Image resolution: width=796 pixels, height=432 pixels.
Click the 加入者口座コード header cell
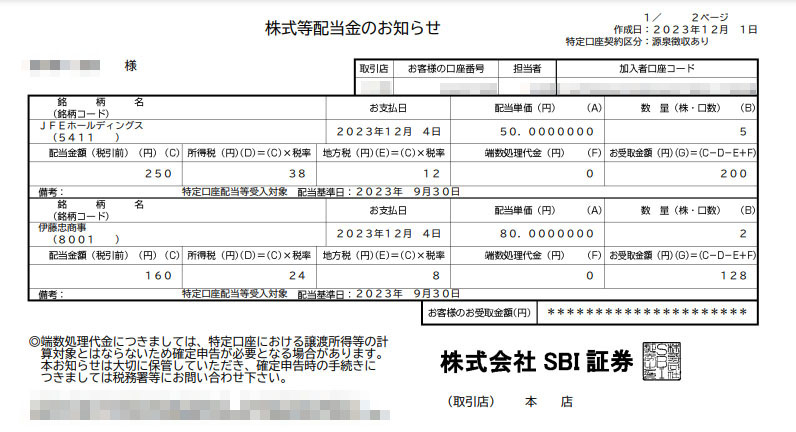point(656,69)
